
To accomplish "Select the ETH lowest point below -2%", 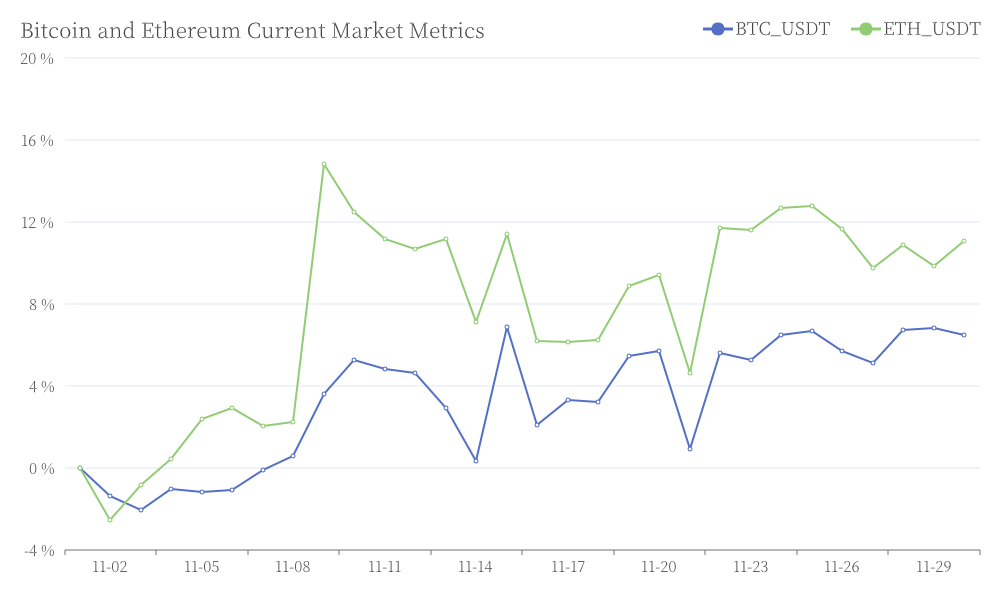I will (x=110, y=520).
